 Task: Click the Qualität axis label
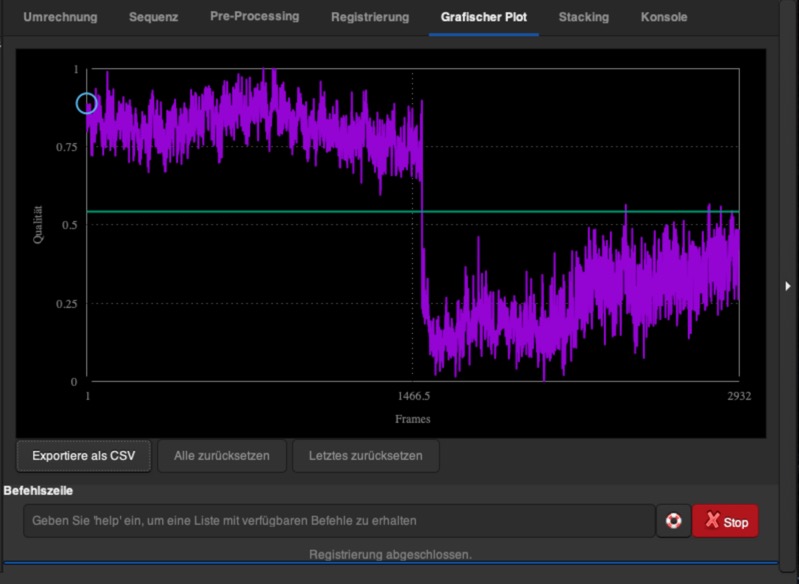pyautogui.click(x=39, y=225)
